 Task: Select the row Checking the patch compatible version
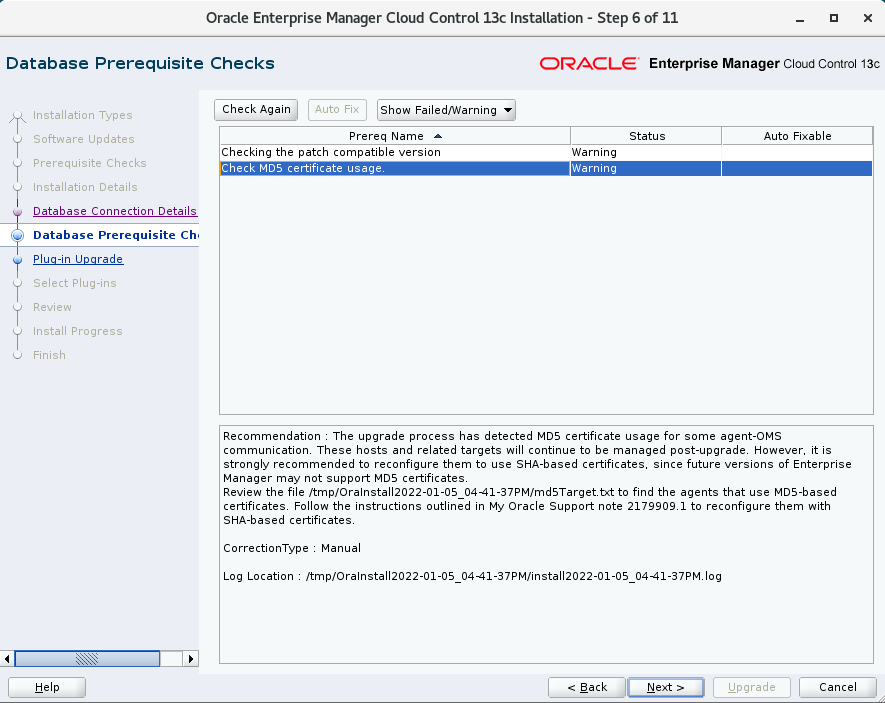tap(546, 152)
